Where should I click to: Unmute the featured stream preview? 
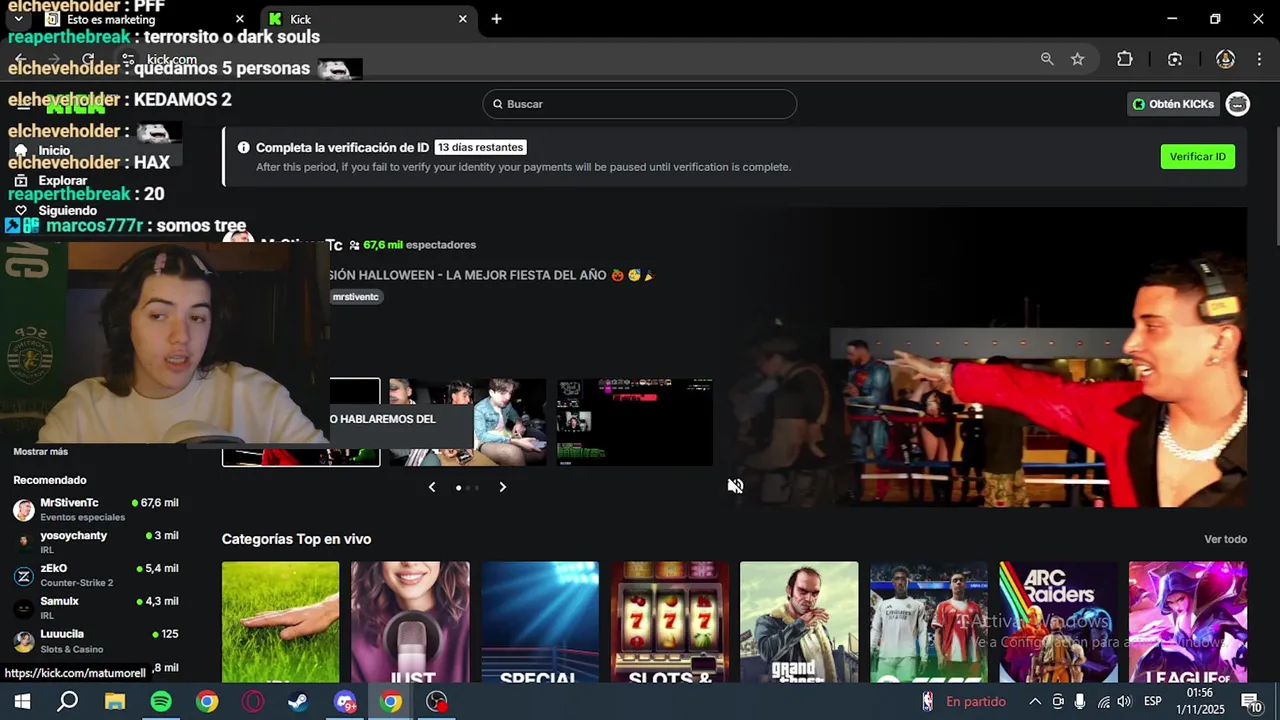click(735, 486)
